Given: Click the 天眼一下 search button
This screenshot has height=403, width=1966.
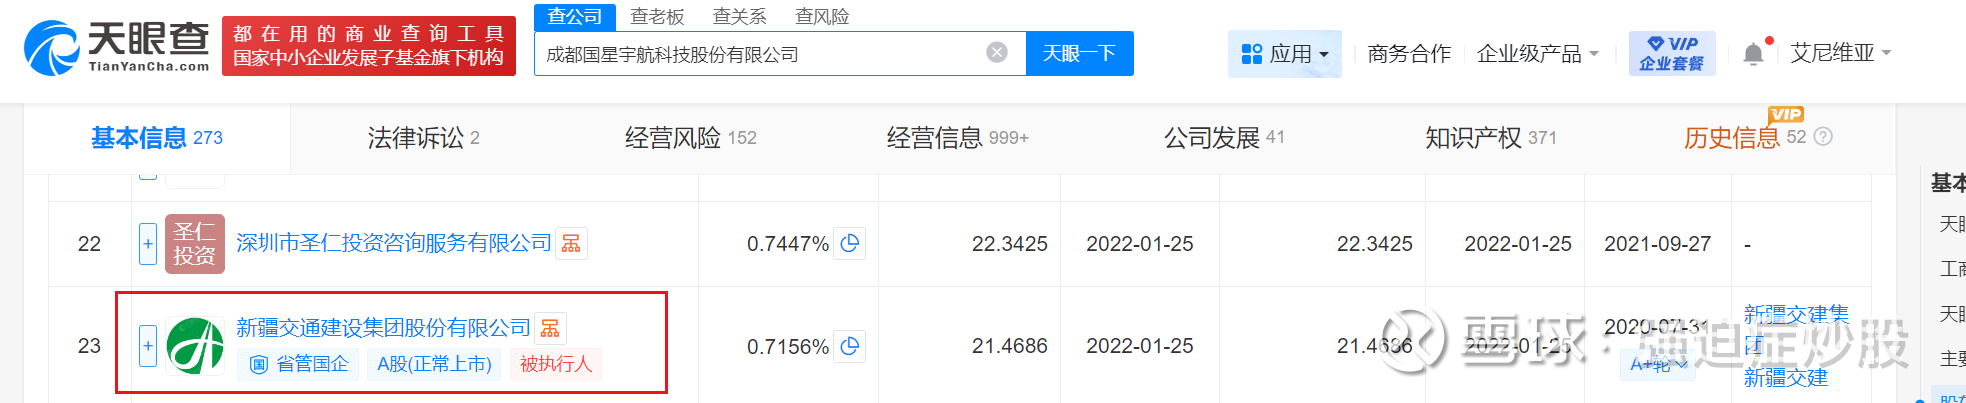Looking at the screenshot, I should 1079,53.
